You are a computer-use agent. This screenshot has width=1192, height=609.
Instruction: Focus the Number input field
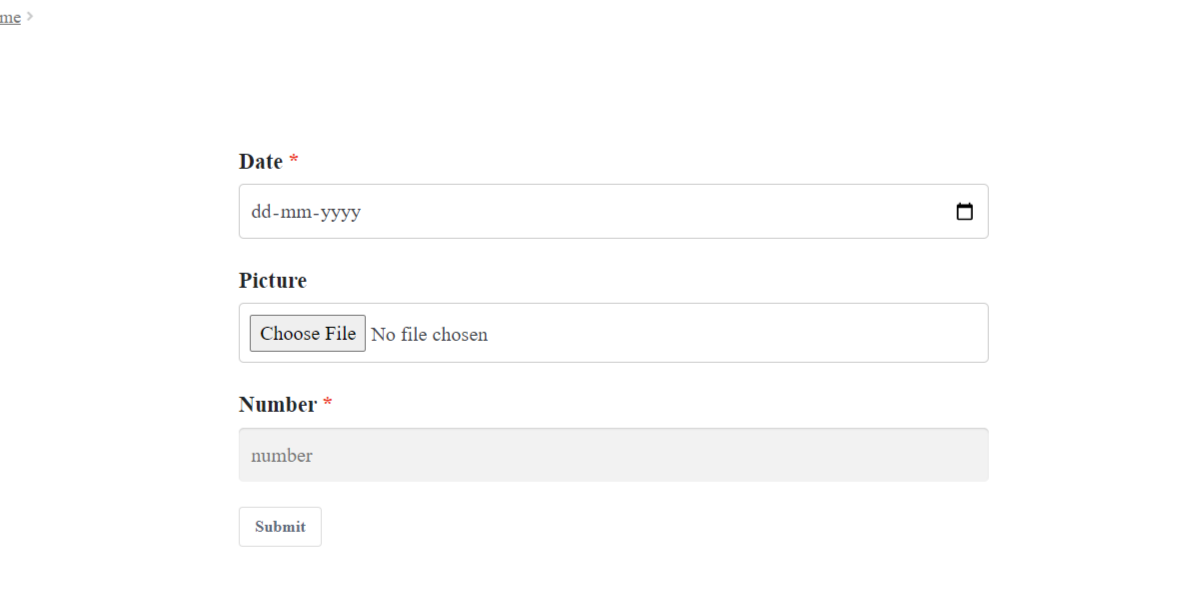[x=613, y=455]
